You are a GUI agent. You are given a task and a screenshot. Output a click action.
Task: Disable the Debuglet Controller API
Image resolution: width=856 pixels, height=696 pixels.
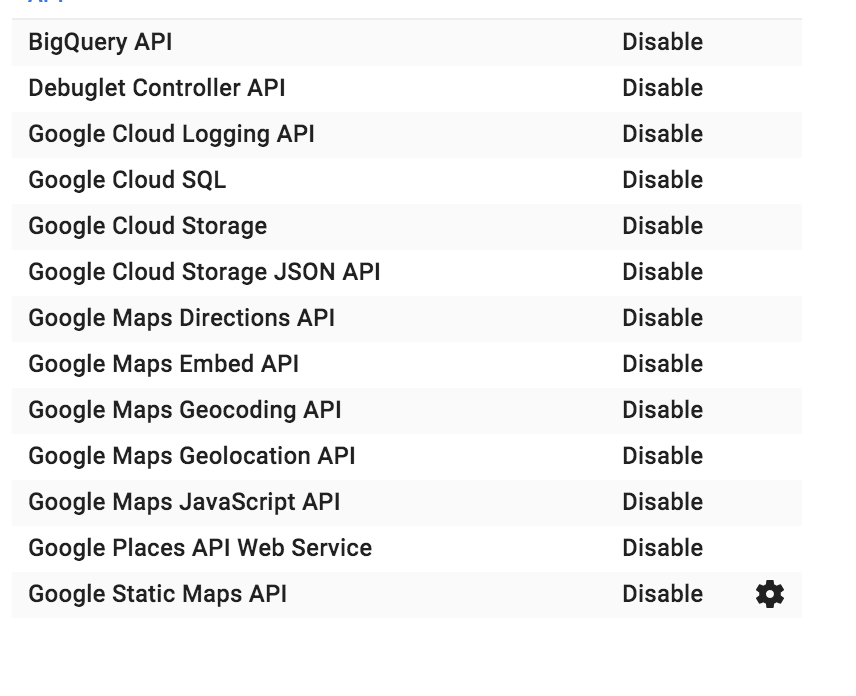point(663,88)
